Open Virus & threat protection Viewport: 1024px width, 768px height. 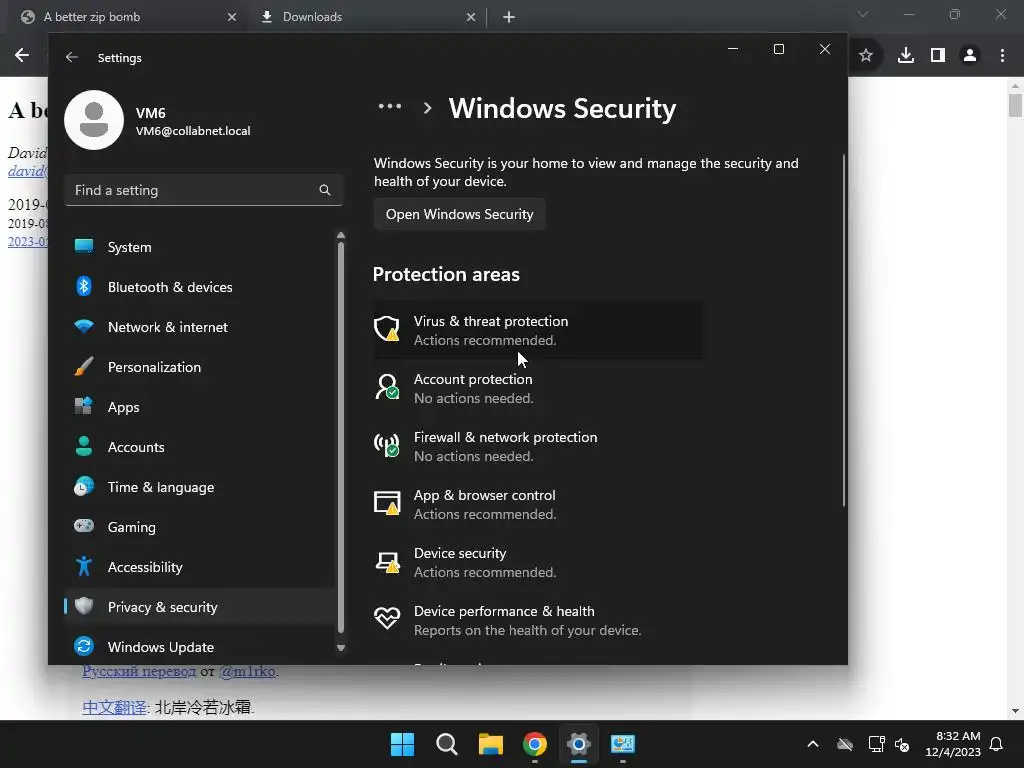[538, 330]
